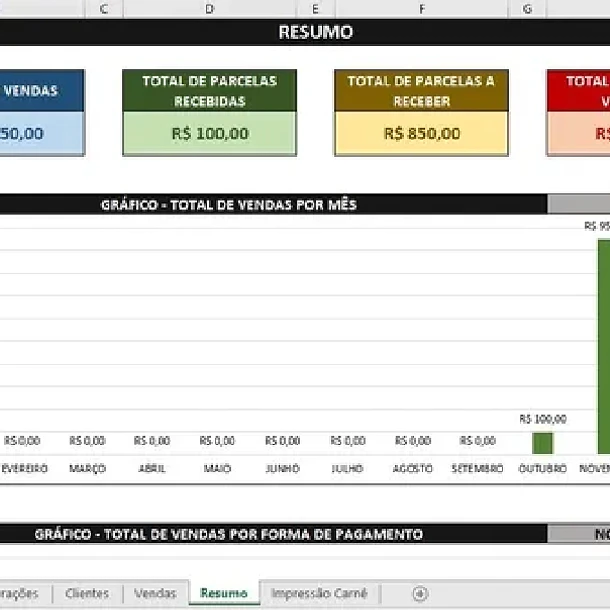Select column F header
The image size is (610, 610).
pos(422,9)
